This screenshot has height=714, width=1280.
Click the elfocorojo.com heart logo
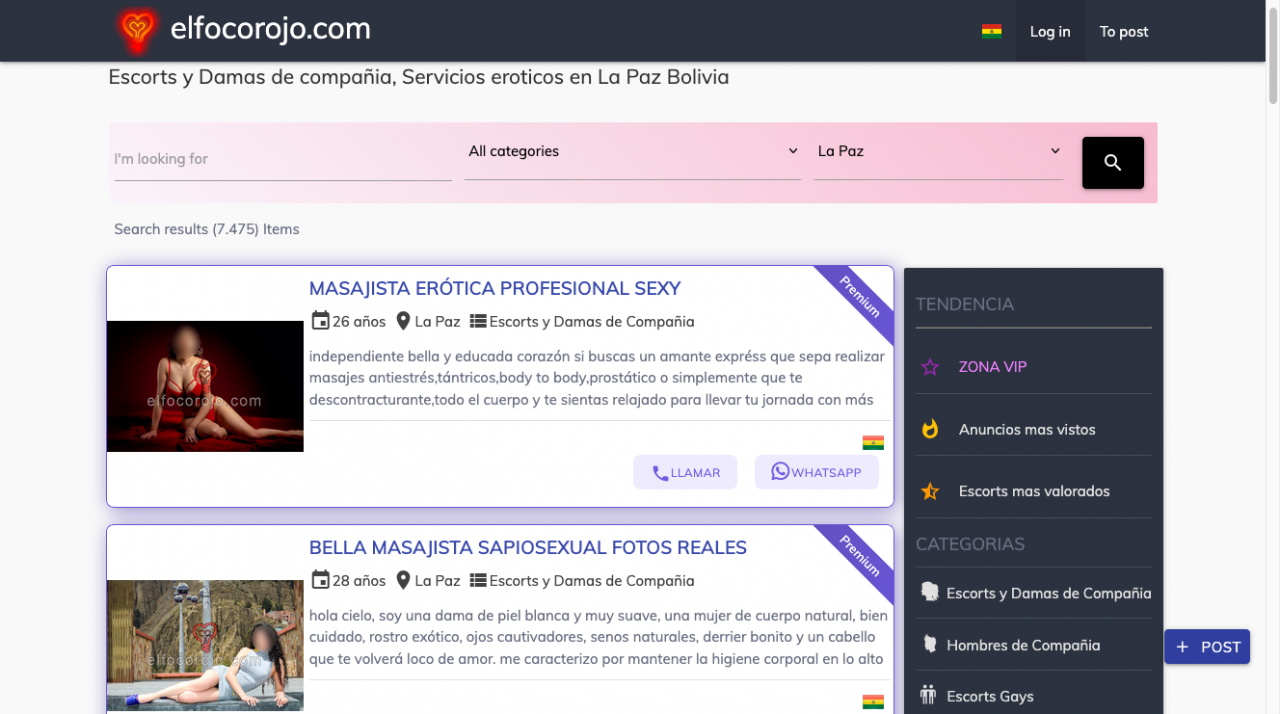tap(137, 30)
